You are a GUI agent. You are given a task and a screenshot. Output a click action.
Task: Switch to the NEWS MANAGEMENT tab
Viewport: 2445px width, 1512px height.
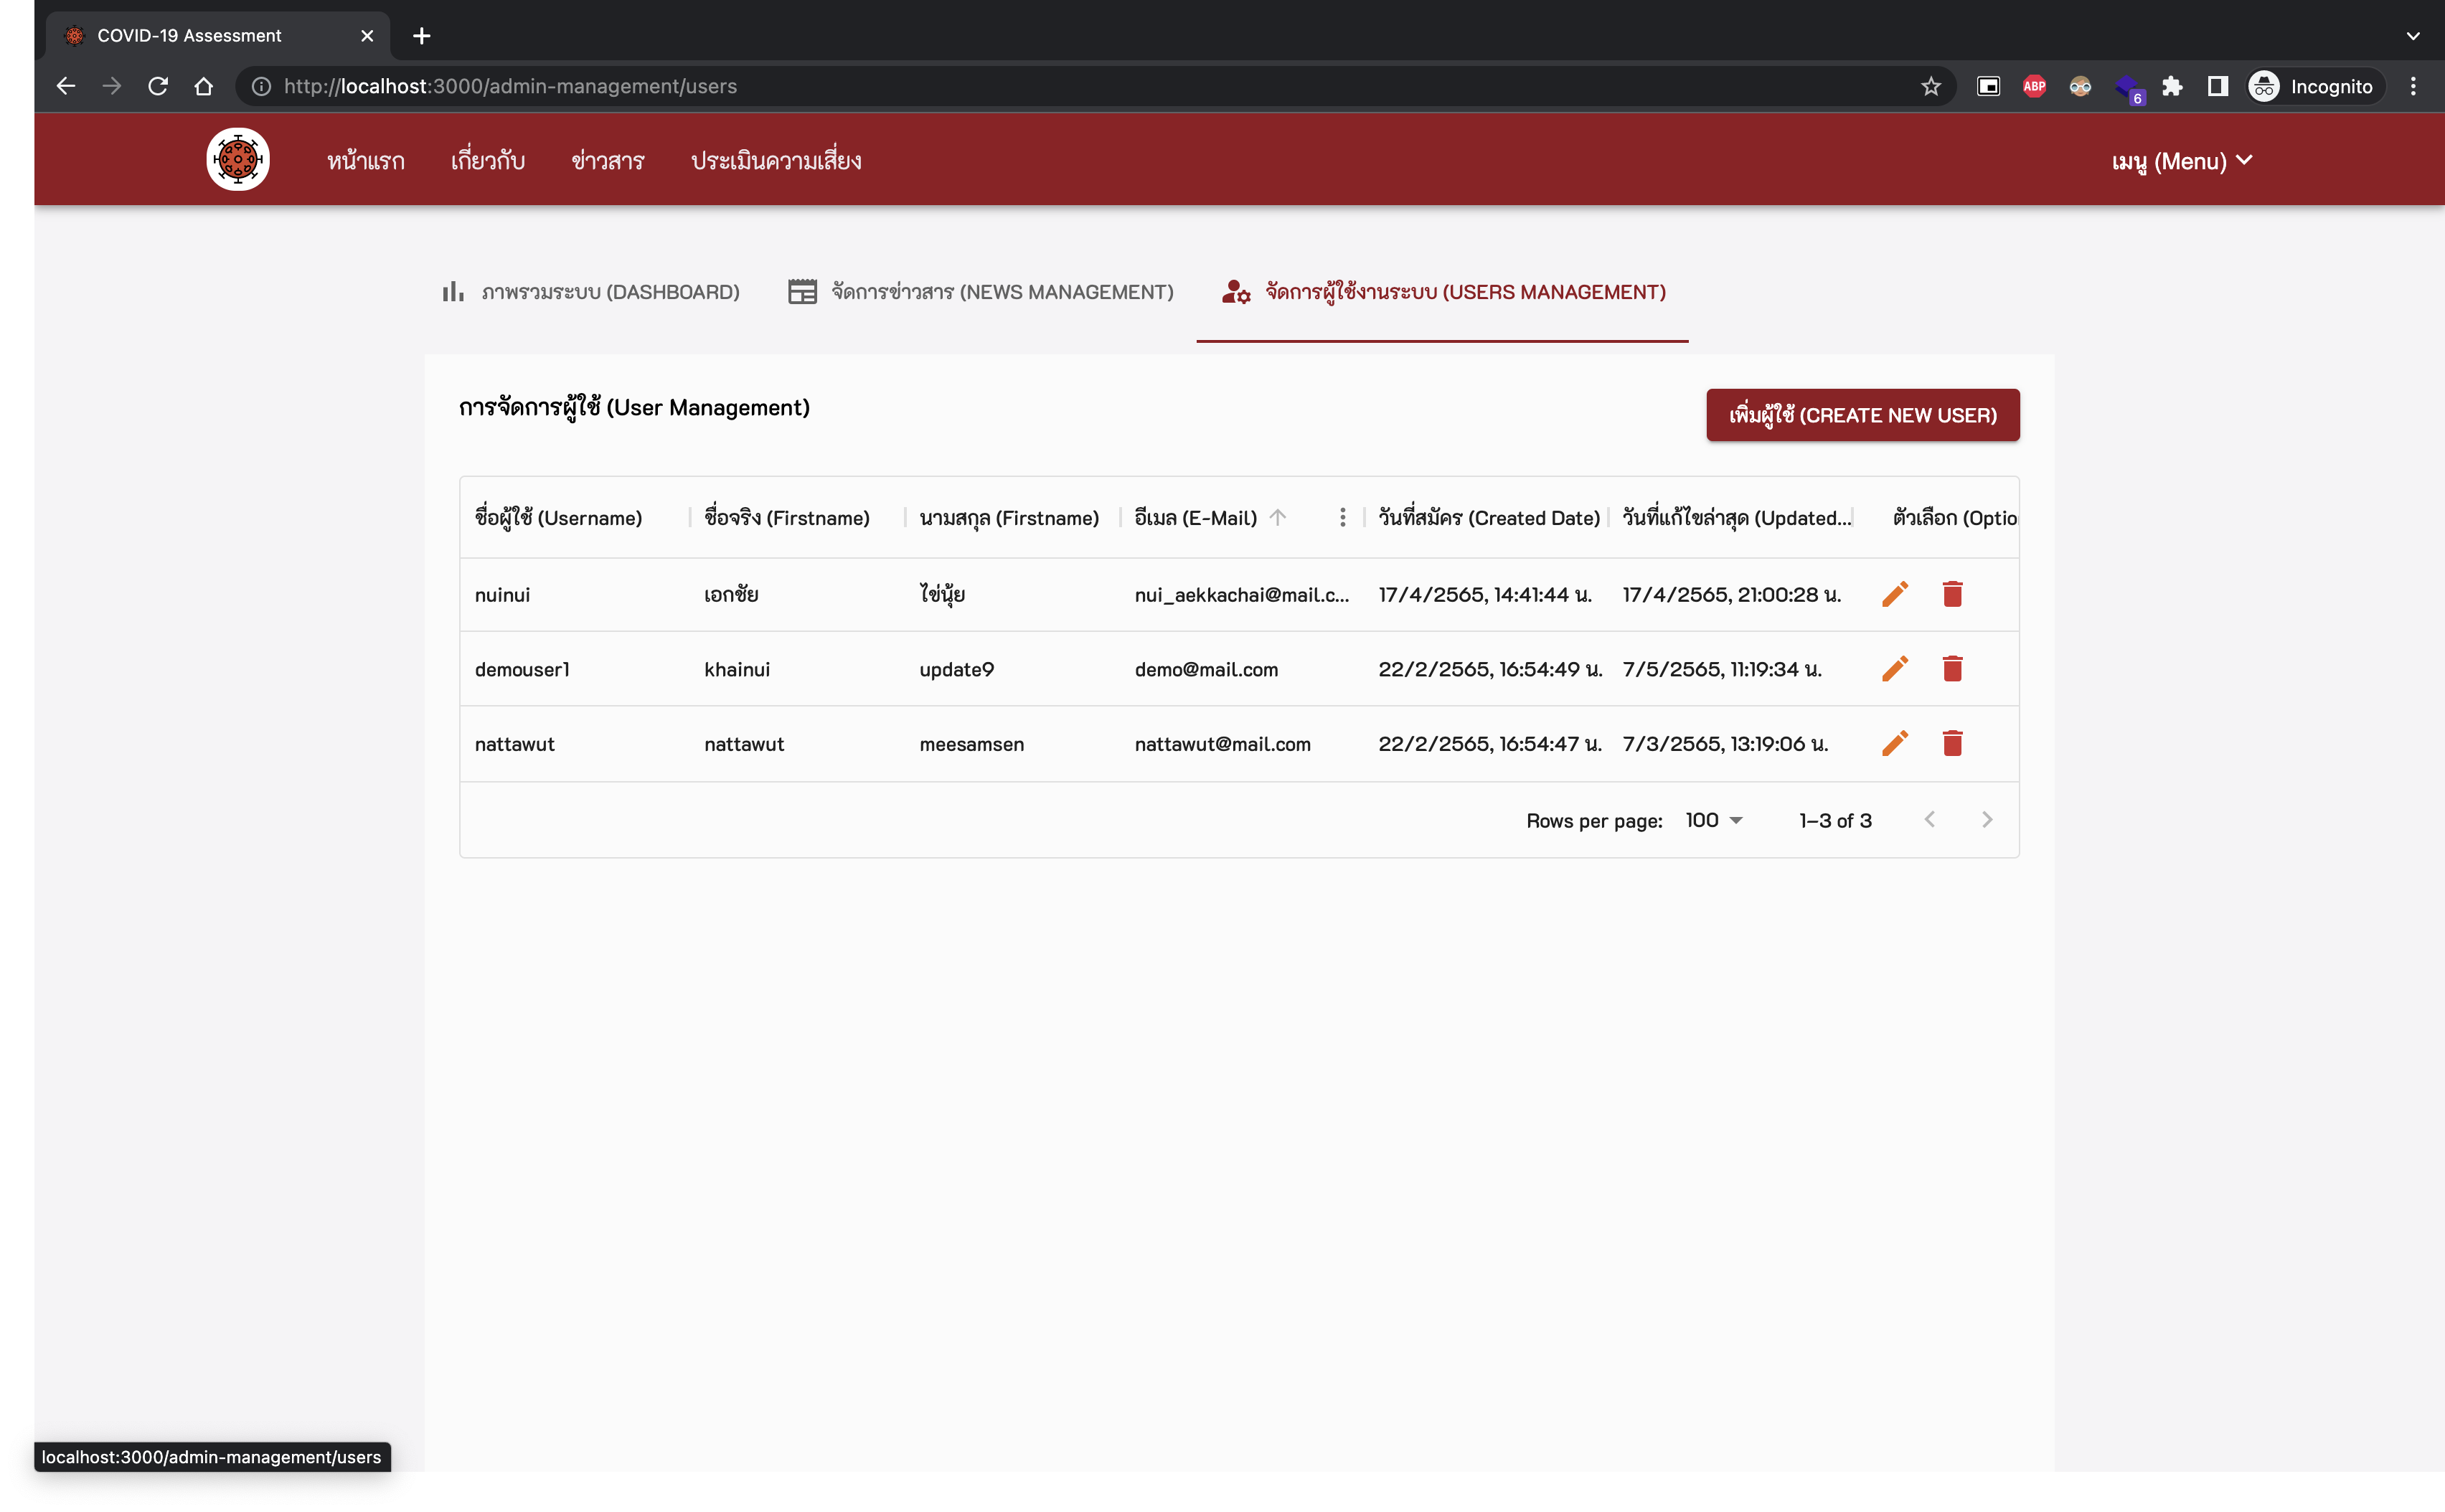(980, 292)
